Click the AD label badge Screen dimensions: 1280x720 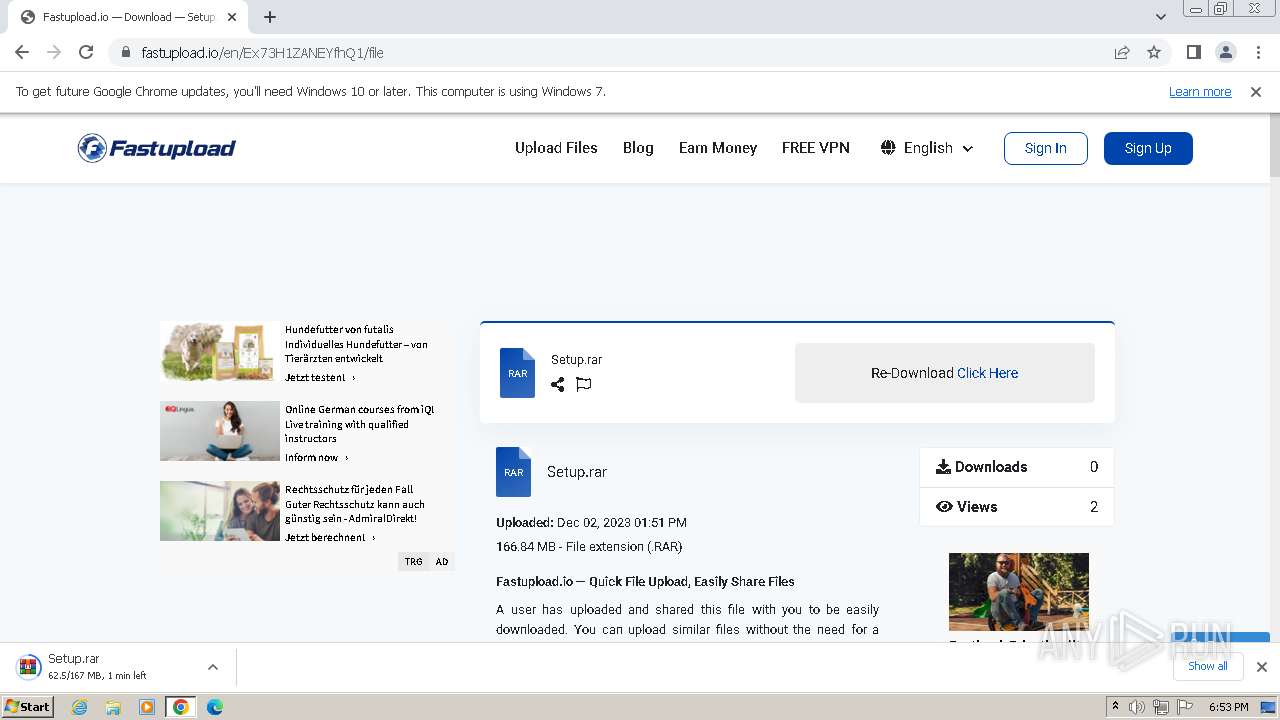tap(442, 562)
